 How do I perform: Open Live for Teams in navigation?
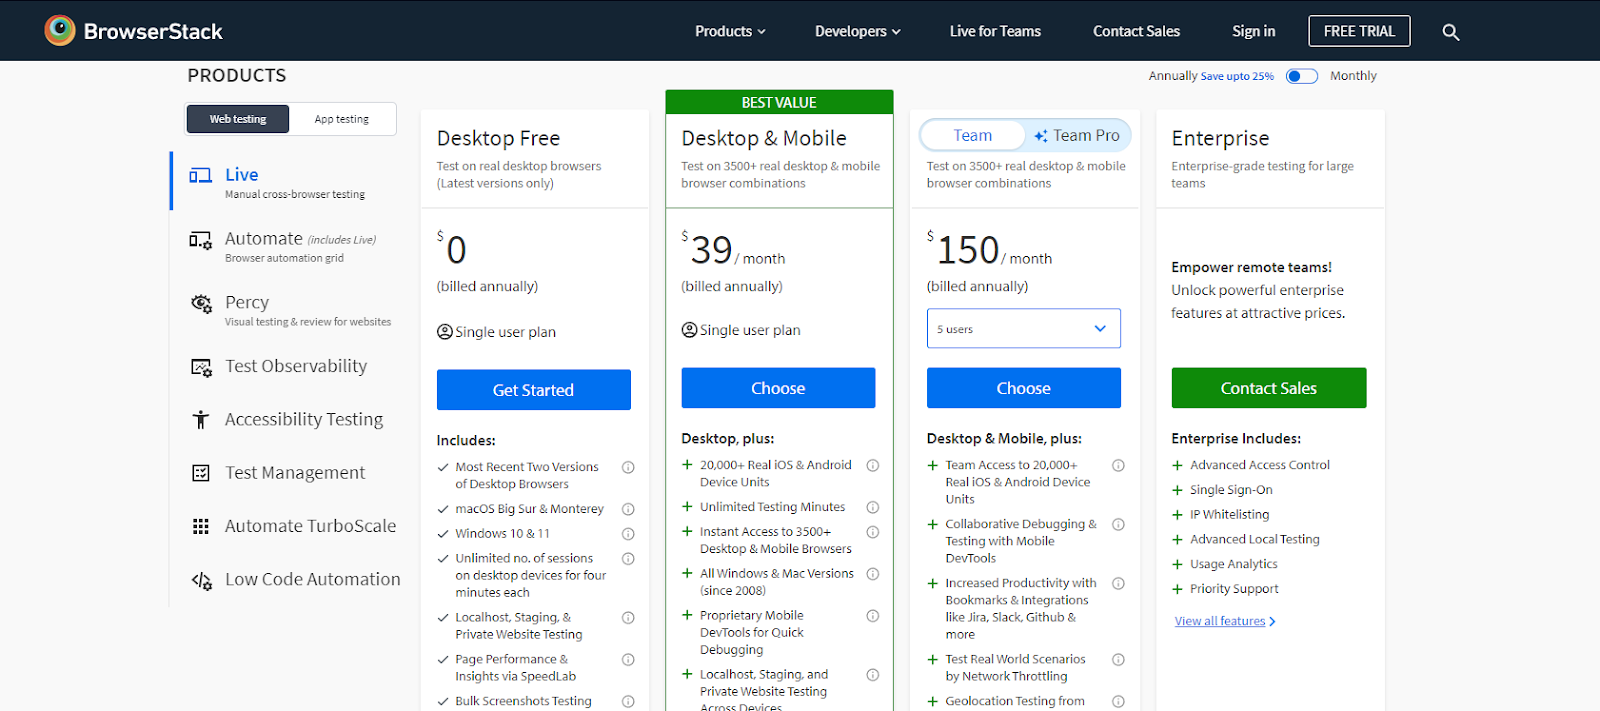tap(995, 31)
